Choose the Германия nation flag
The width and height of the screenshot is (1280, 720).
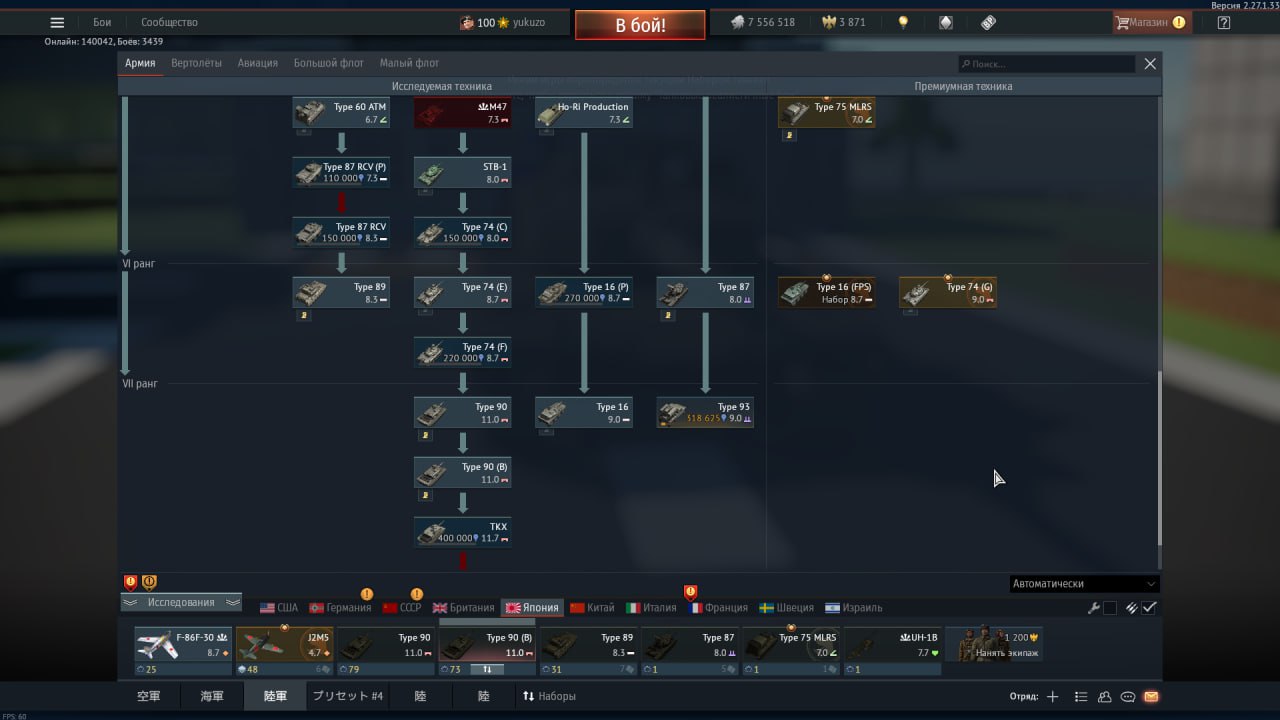pos(340,608)
